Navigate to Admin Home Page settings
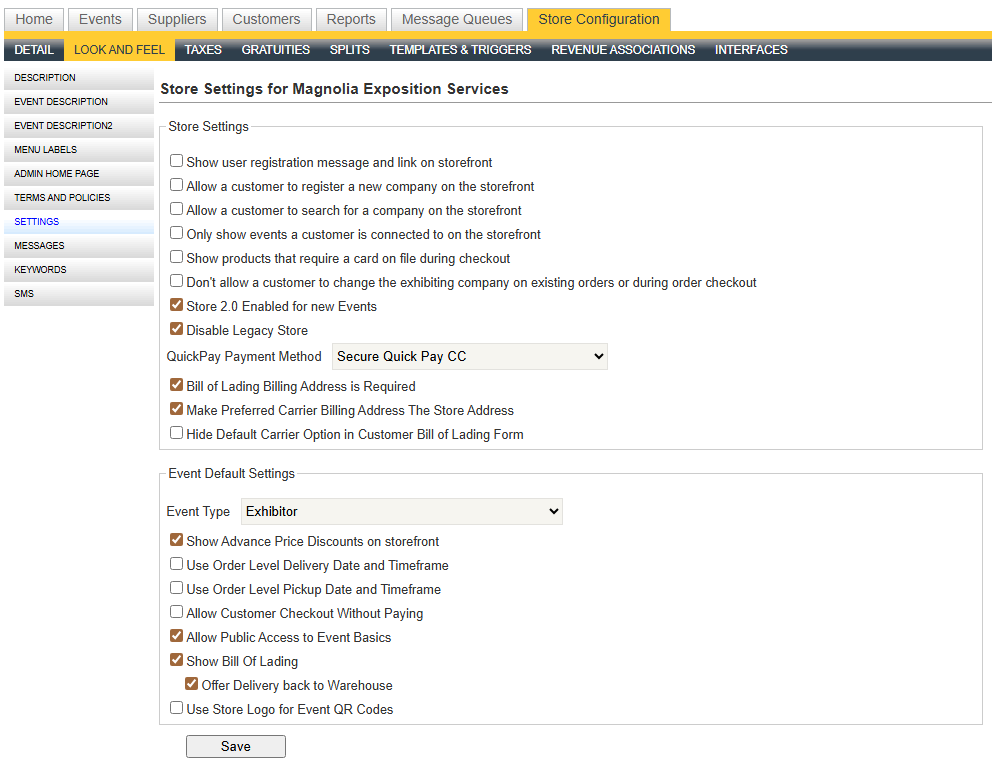Image resolution: width=992 pixels, height=767 pixels. [x=57, y=174]
